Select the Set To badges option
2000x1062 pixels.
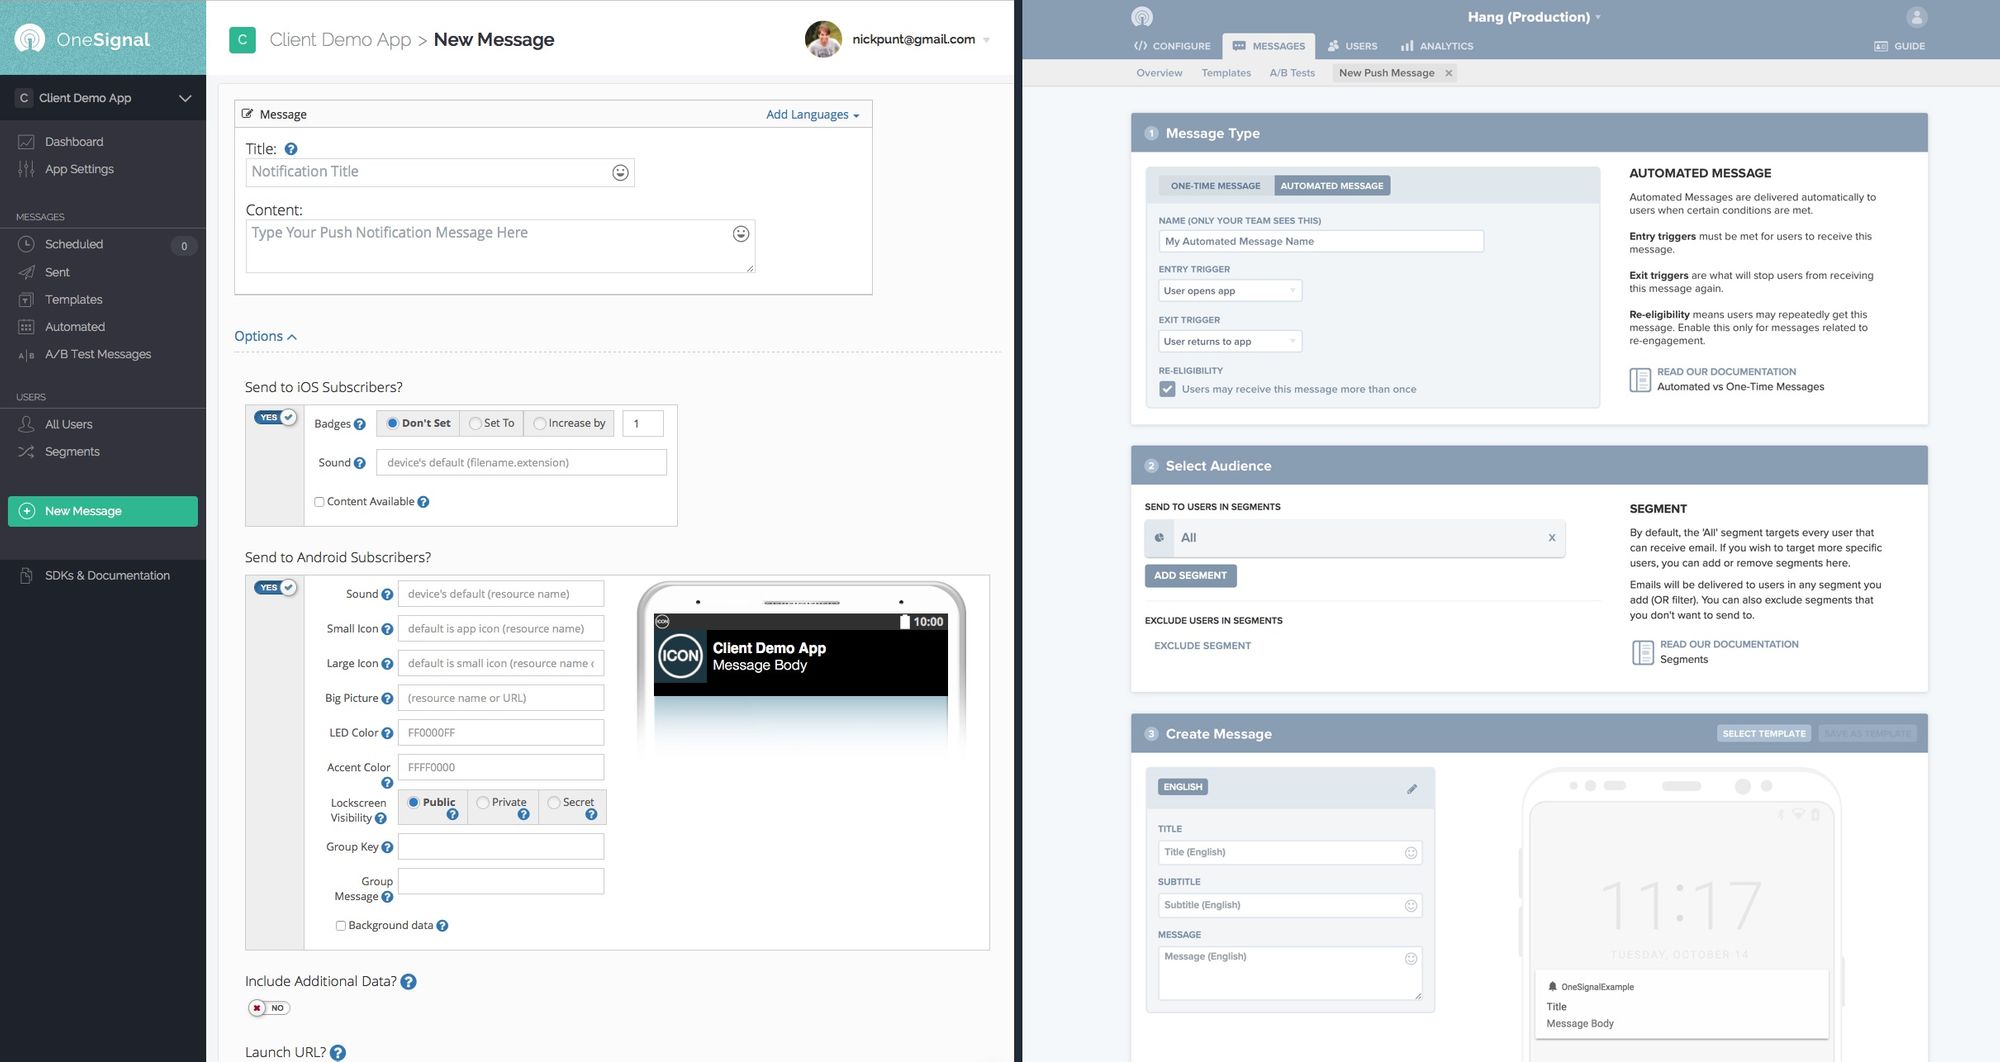pos(492,423)
